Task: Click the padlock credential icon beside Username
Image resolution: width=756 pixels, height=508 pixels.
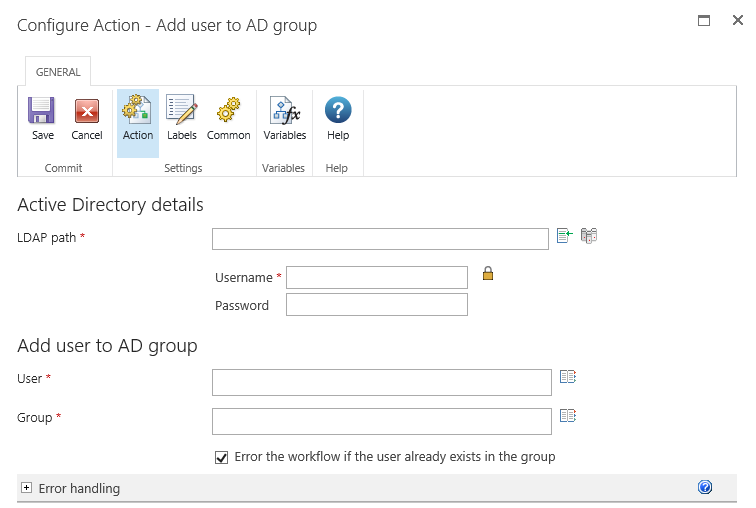Action: pyautogui.click(x=488, y=273)
